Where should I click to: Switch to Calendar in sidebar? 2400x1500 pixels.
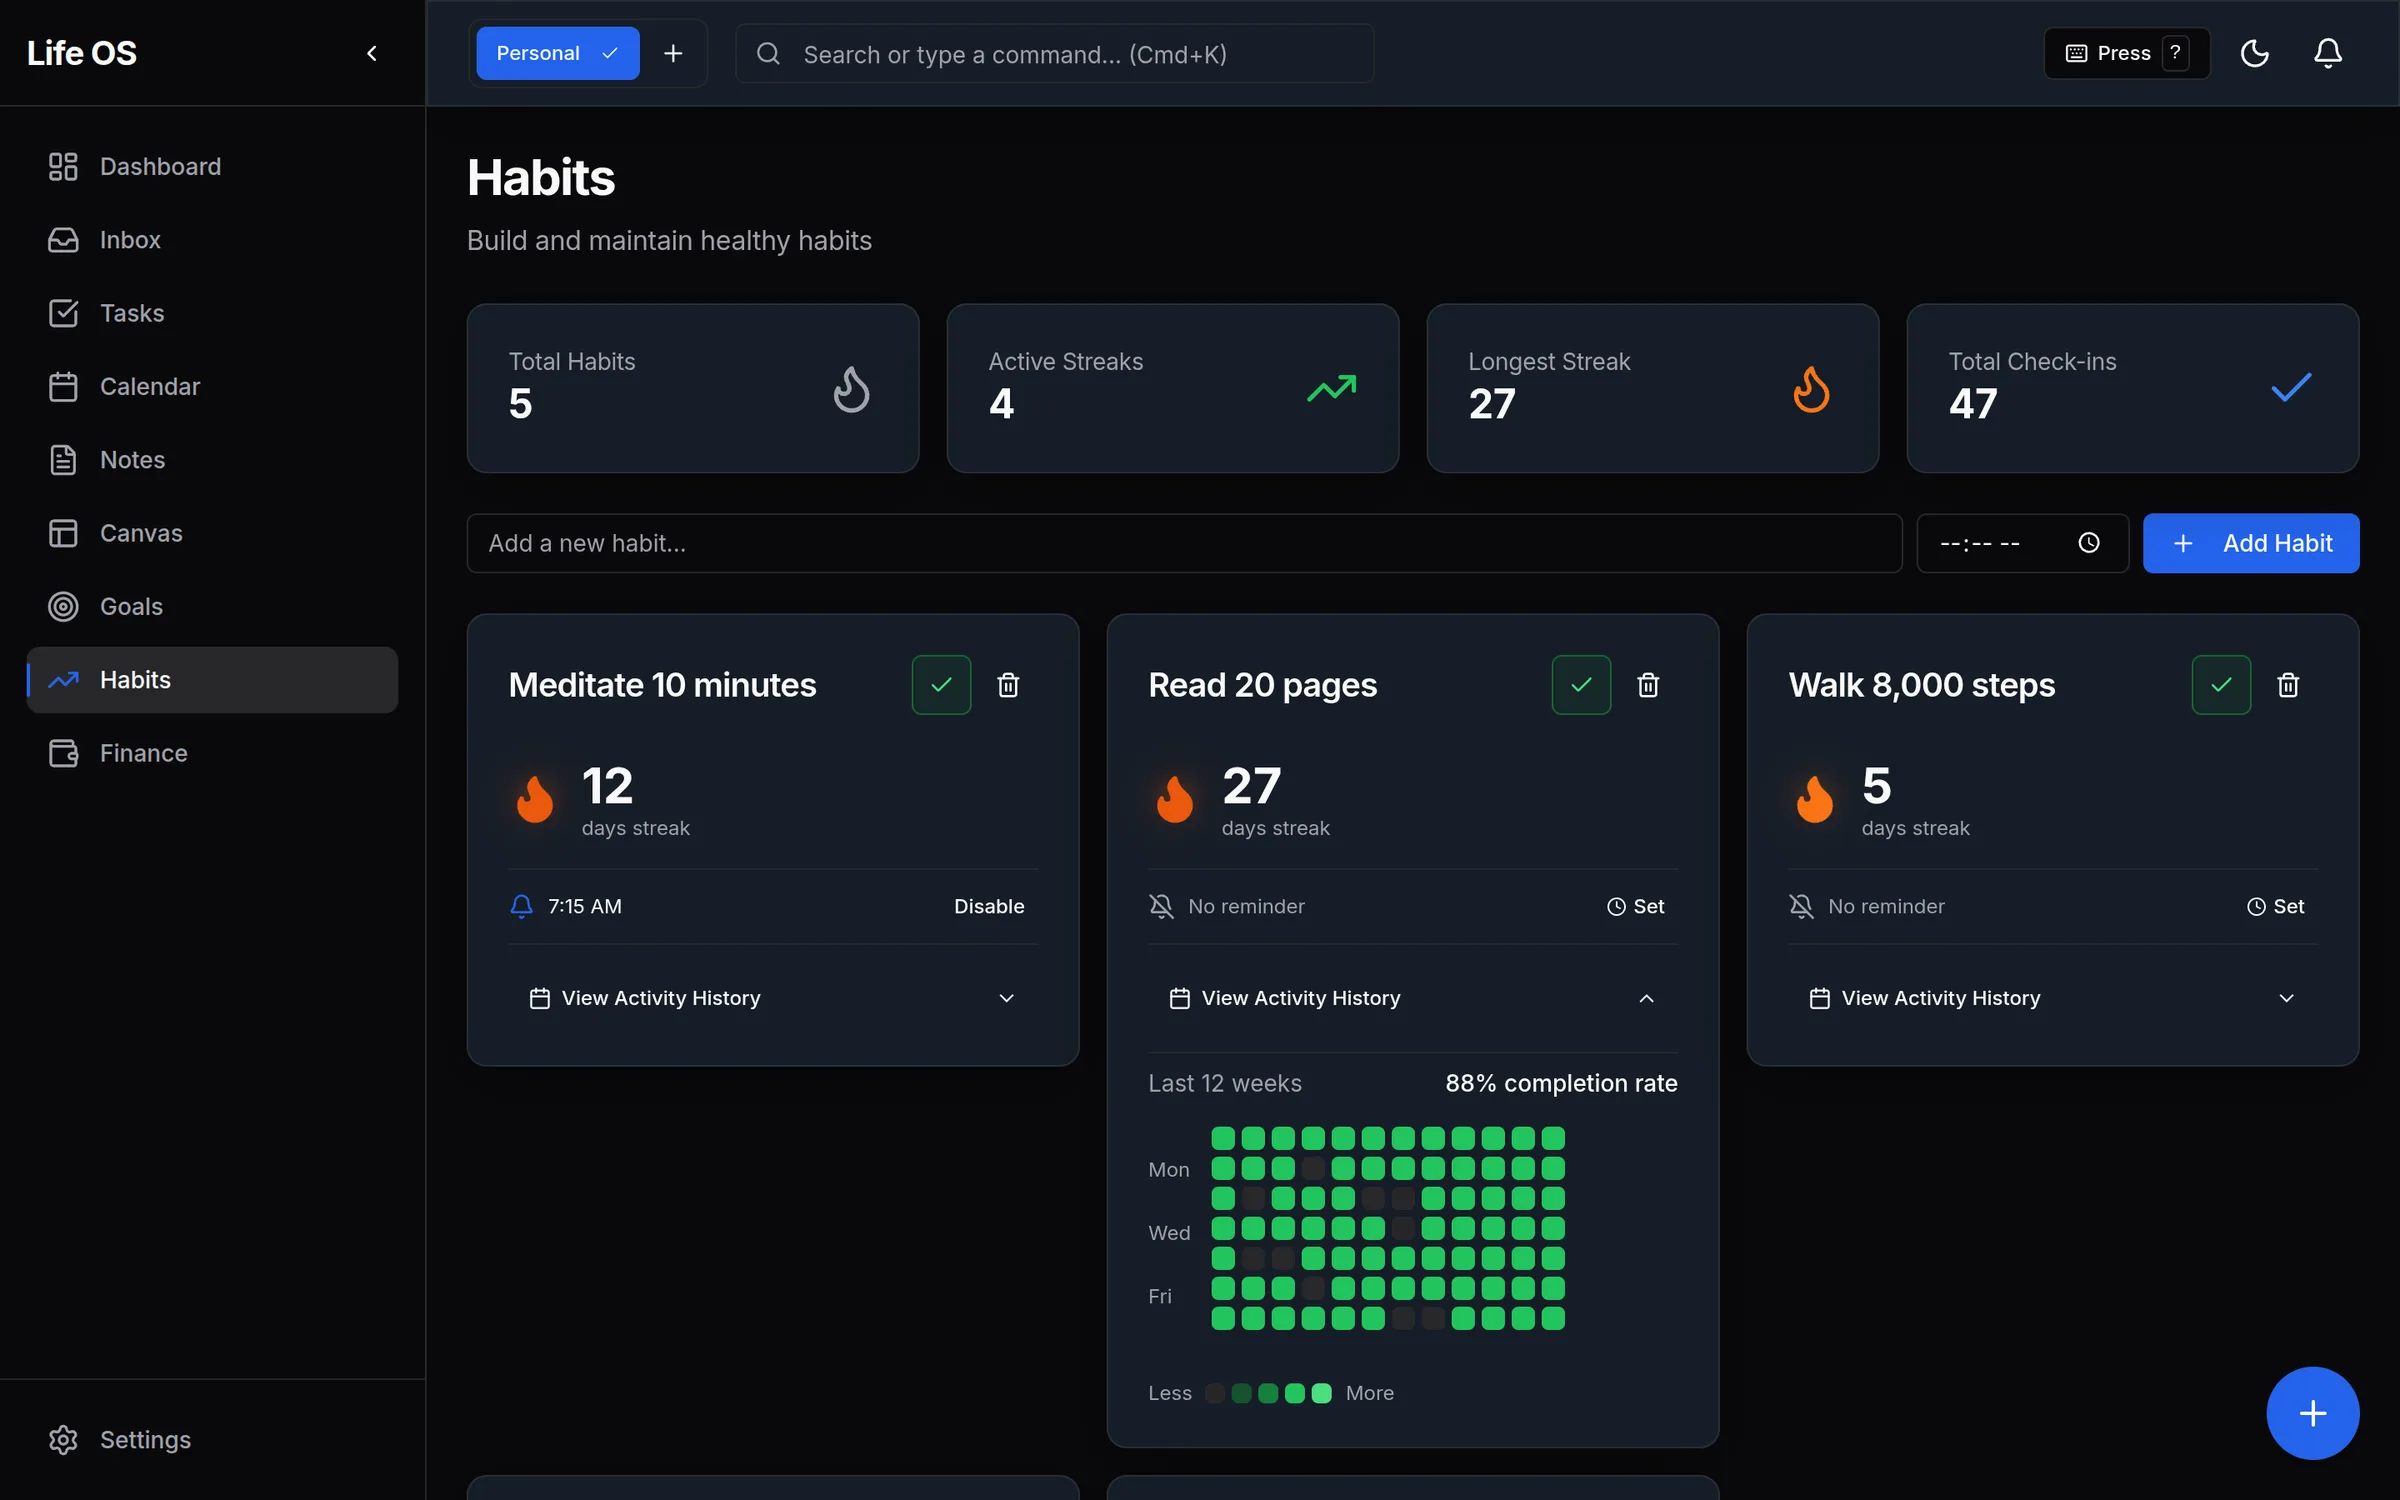212,386
